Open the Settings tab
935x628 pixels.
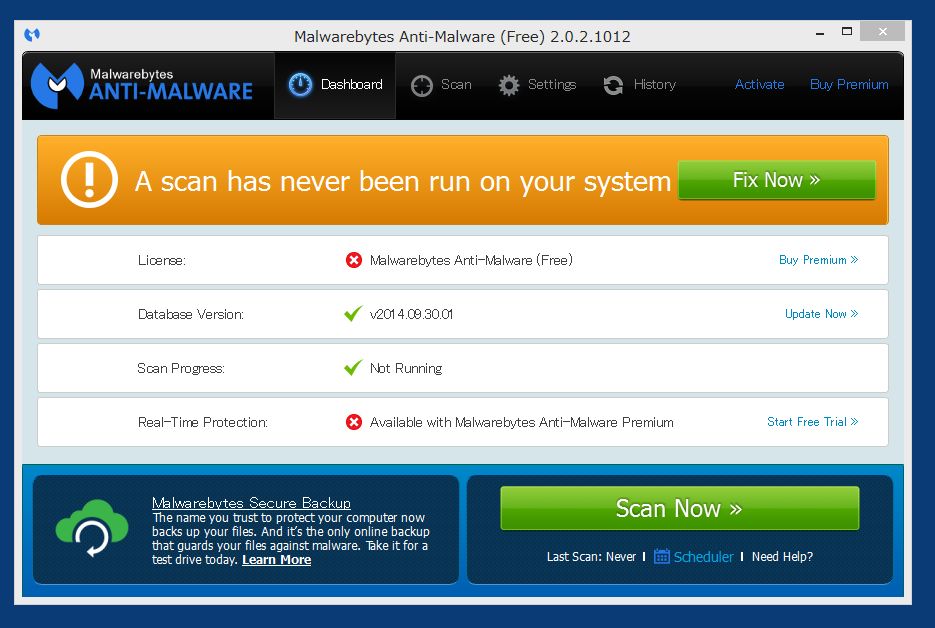click(537, 85)
